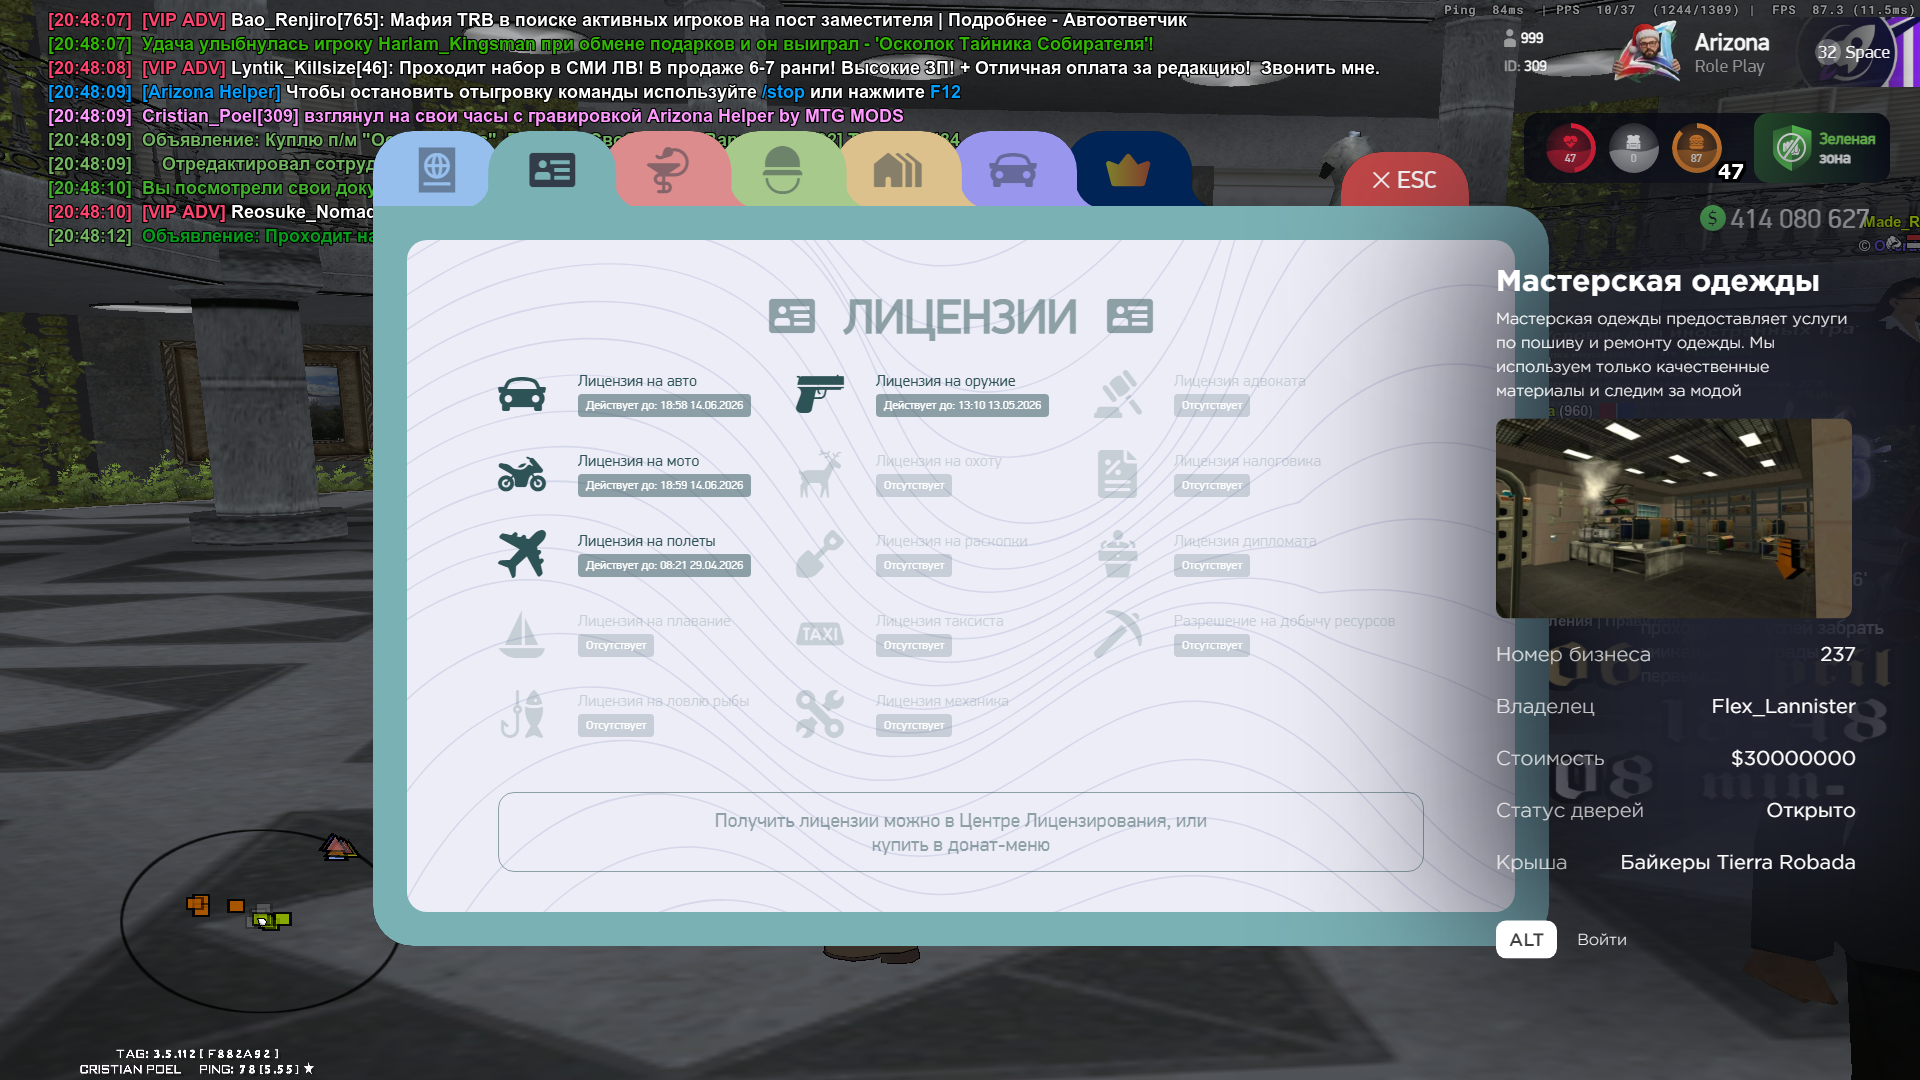This screenshot has width=1920, height=1080.
Task: Close menu with ESC button
Action: click(1404, 181)
